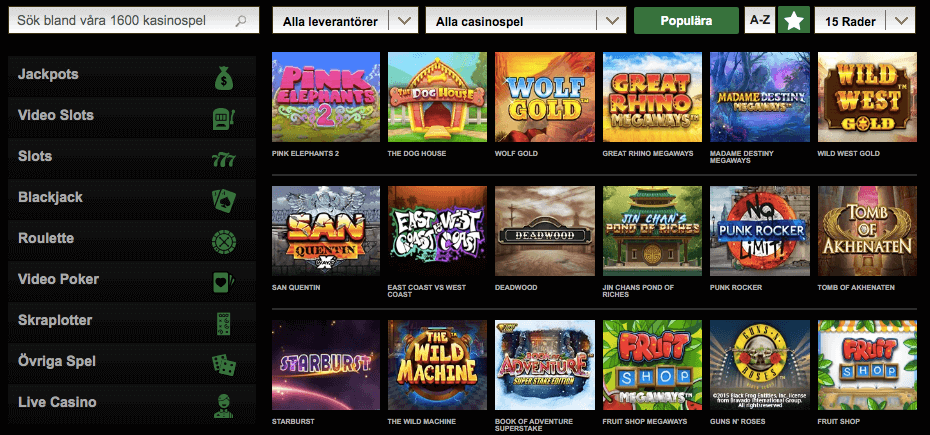Select the Skraplotter category

click(132, 320)
